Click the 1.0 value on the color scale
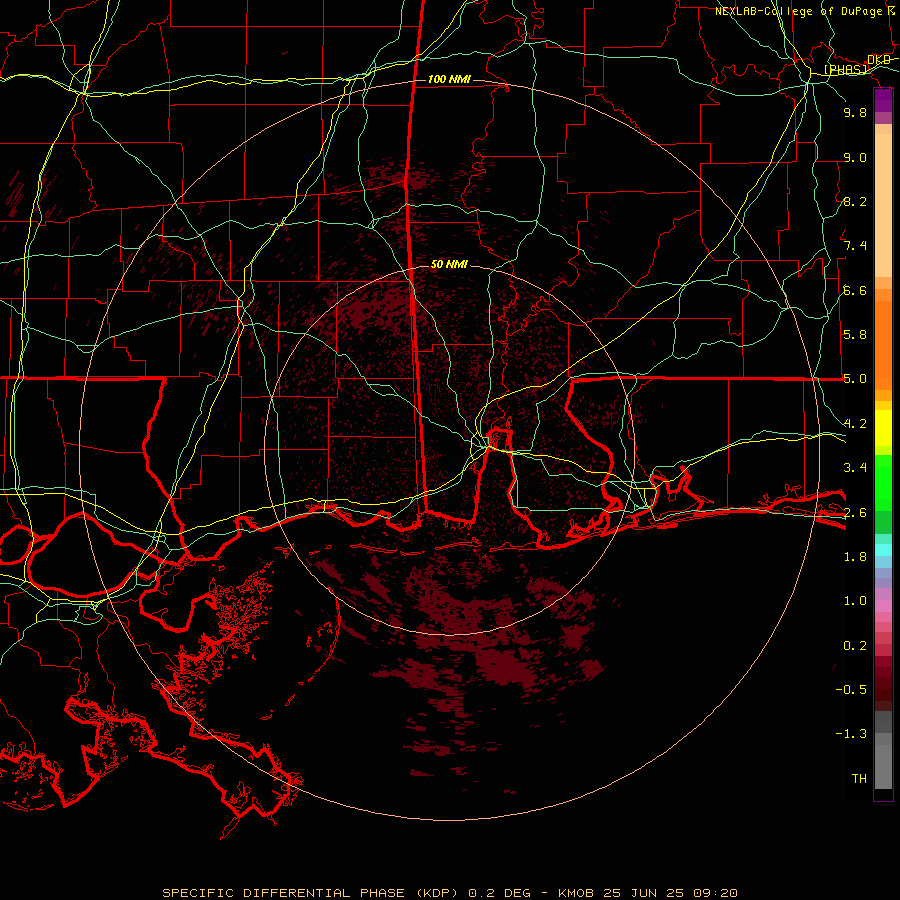Screen dimensions: 900x900 point(855,601)
